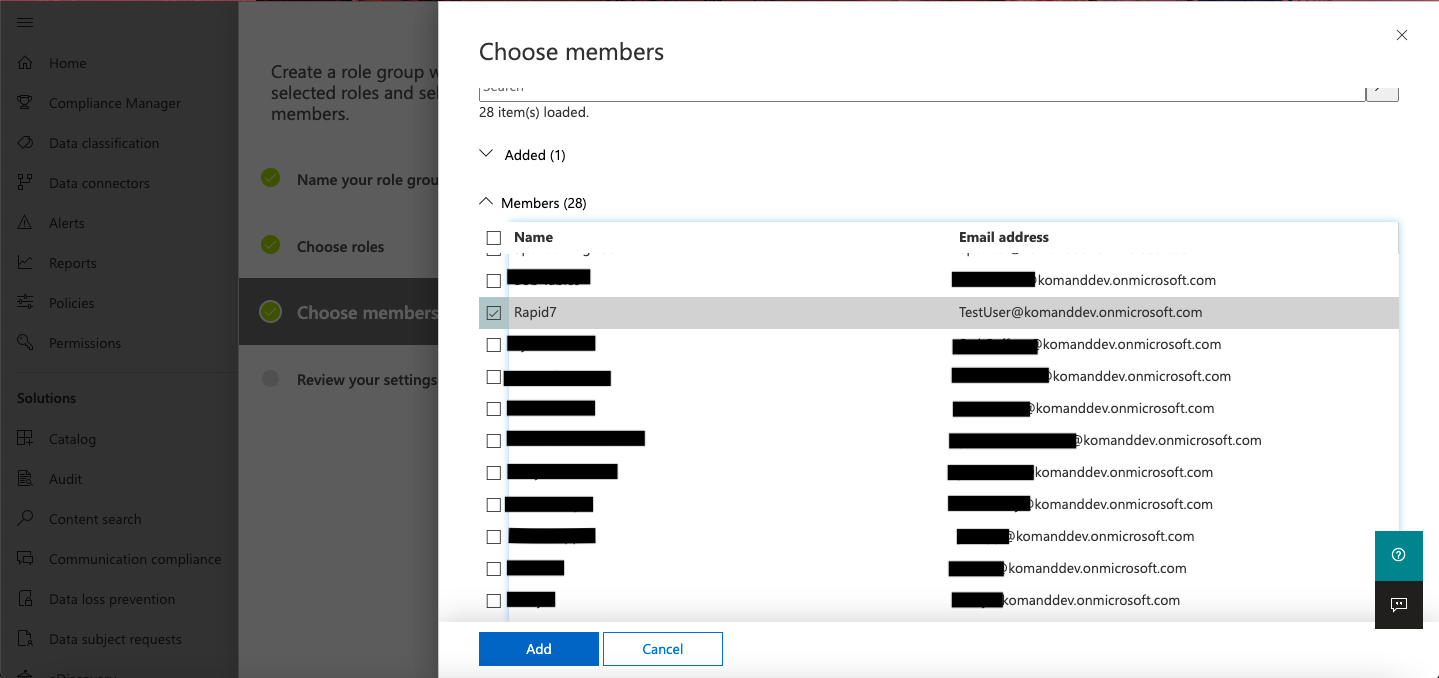Open Data loss prevention in navigation
Viewport: 1439px width, 678px height.
point(111,599)
